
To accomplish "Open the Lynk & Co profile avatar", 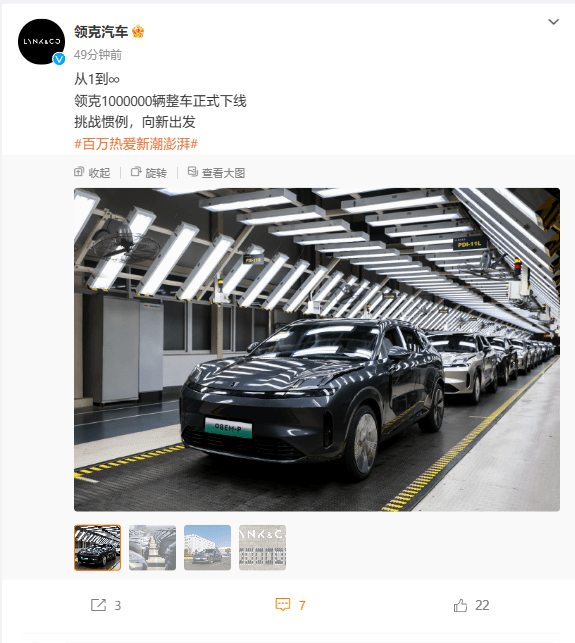I will [x=41, y=41].
